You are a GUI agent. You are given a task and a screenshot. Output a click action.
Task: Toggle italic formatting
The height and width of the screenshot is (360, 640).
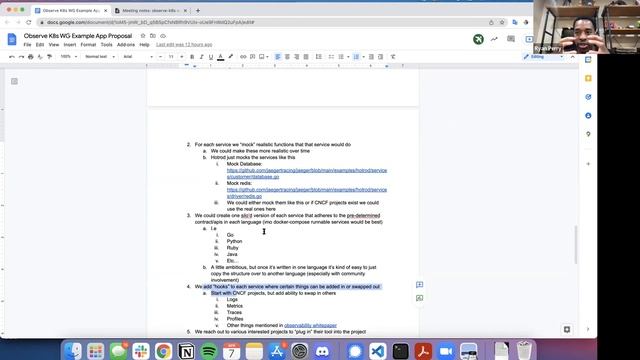(x=201, y=57)
